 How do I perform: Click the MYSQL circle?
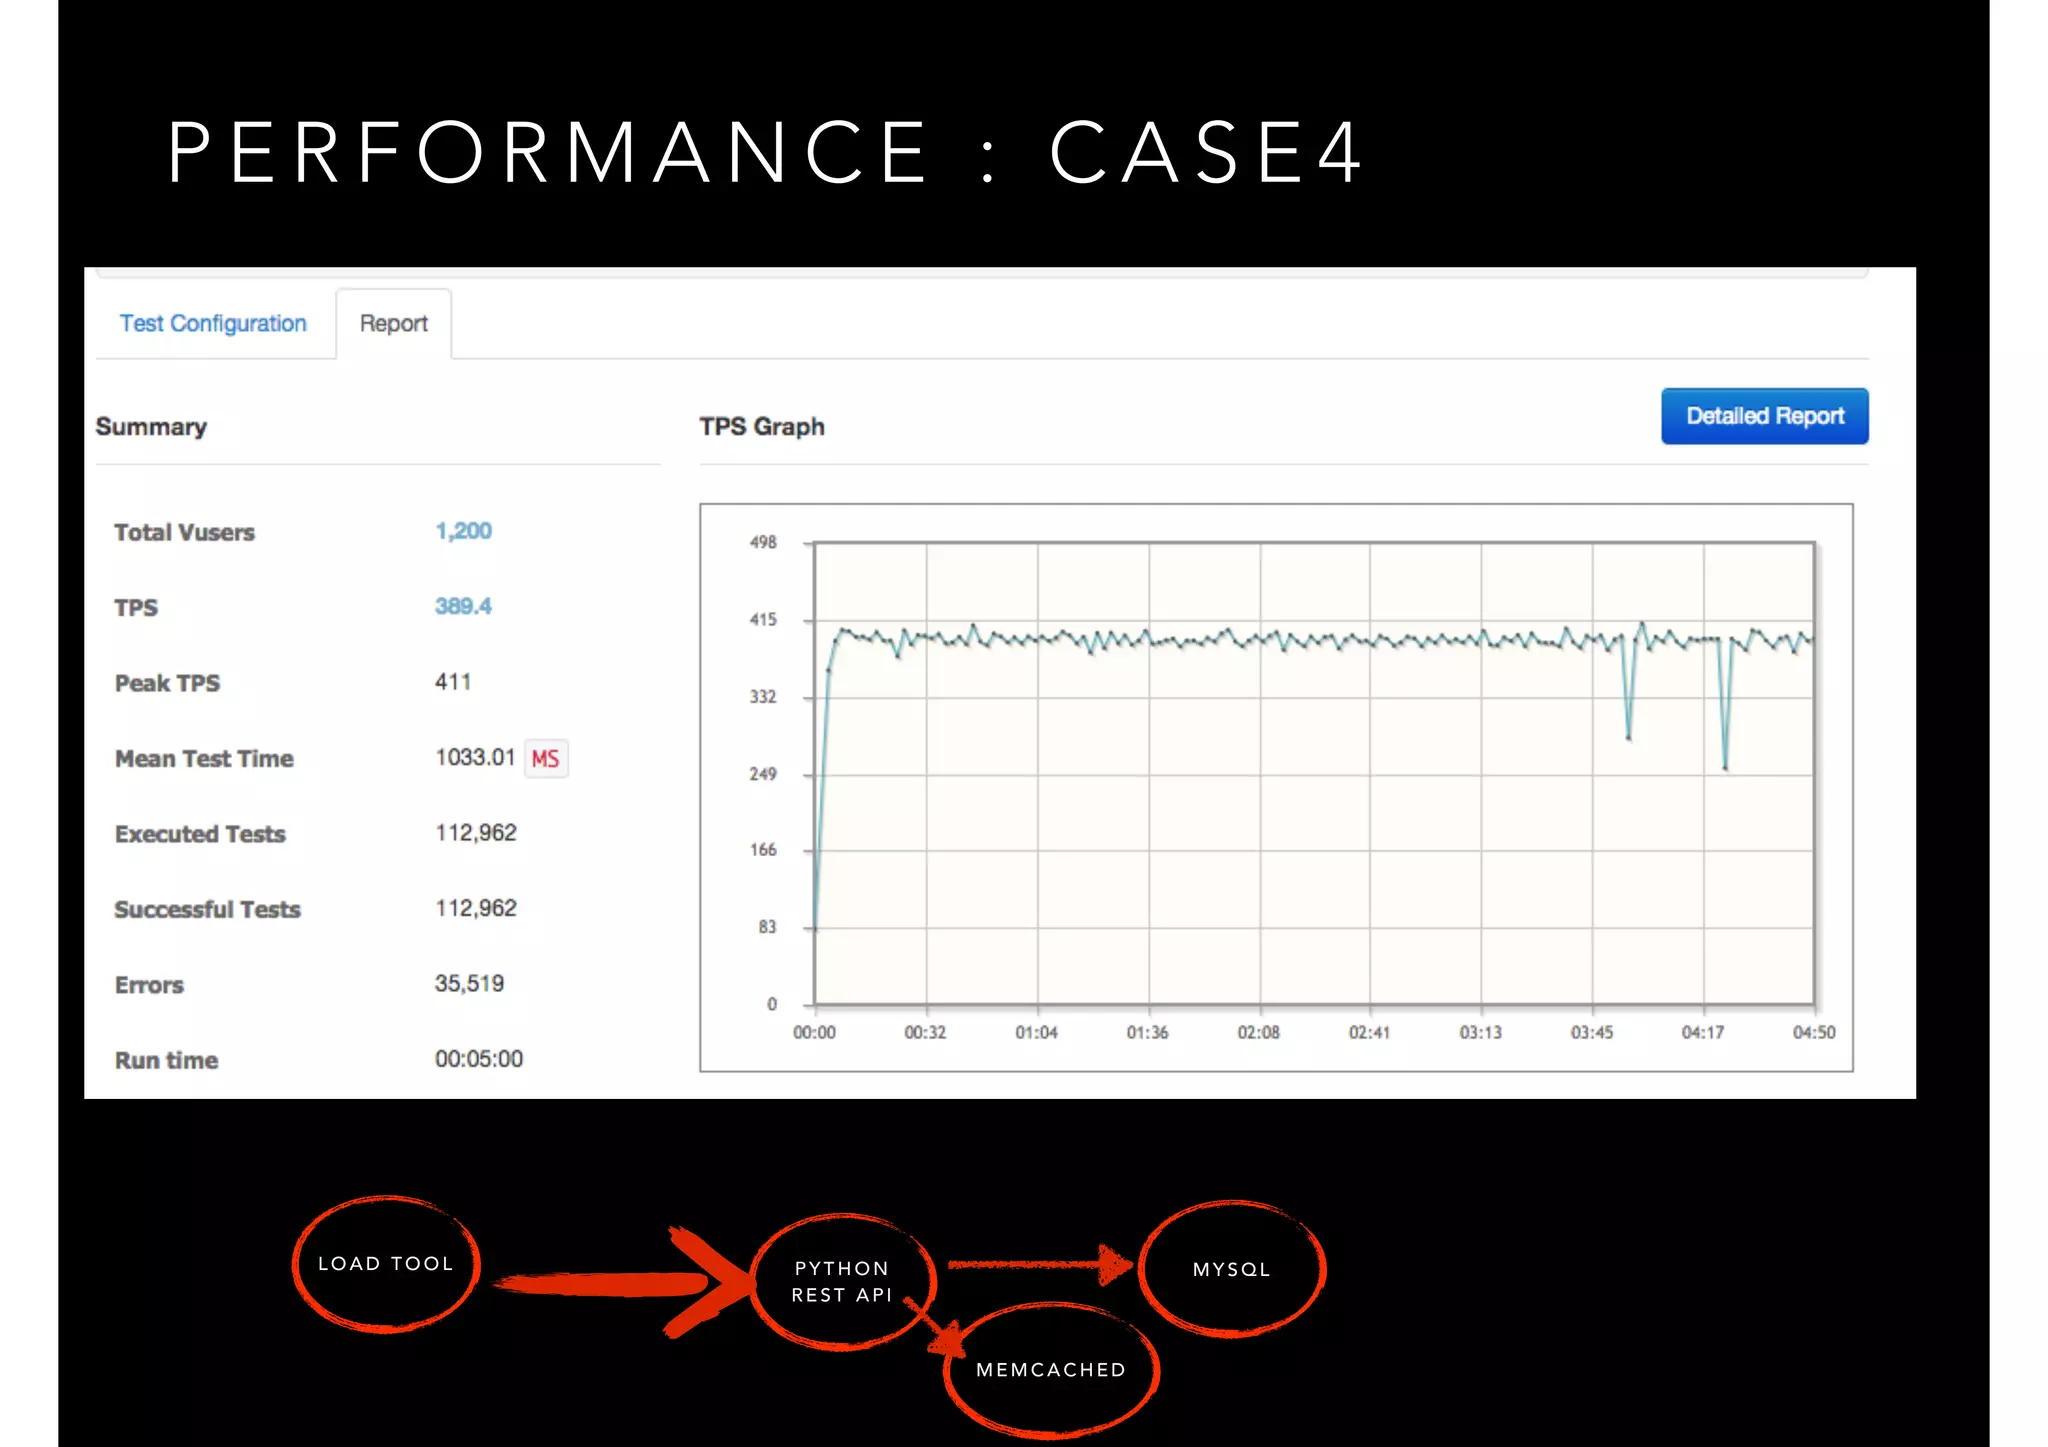[x=1231, y=1269]
